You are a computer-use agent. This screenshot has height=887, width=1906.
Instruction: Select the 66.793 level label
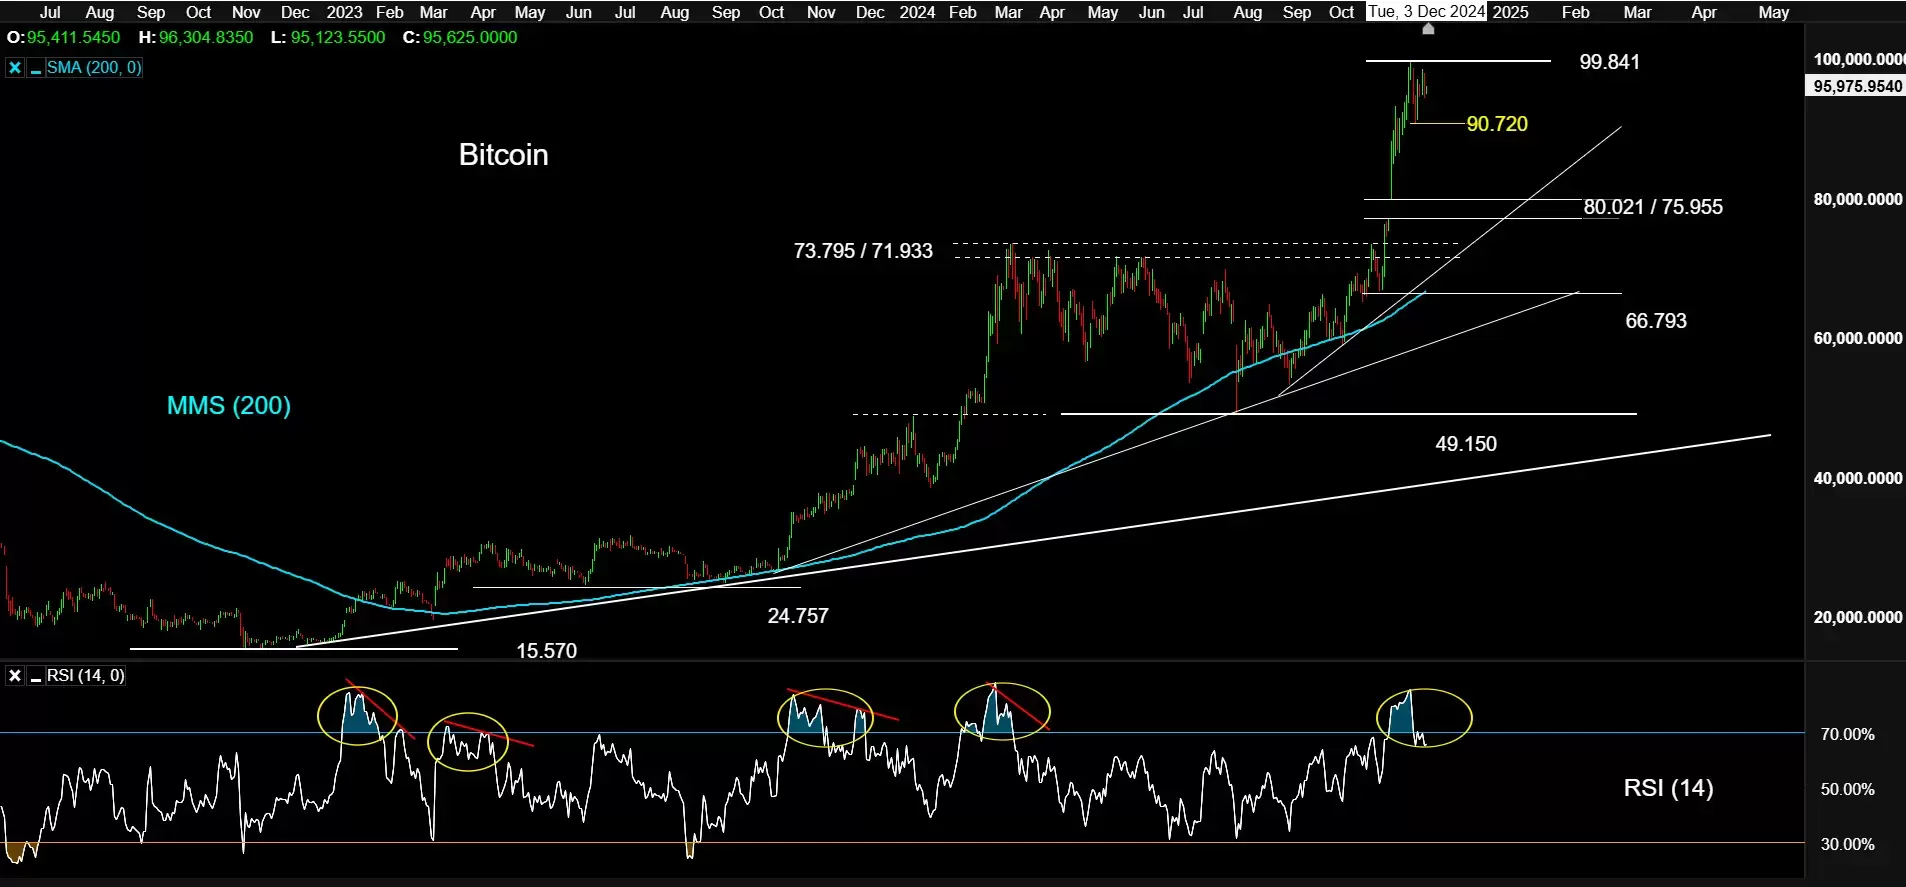tap(1656, 321)
